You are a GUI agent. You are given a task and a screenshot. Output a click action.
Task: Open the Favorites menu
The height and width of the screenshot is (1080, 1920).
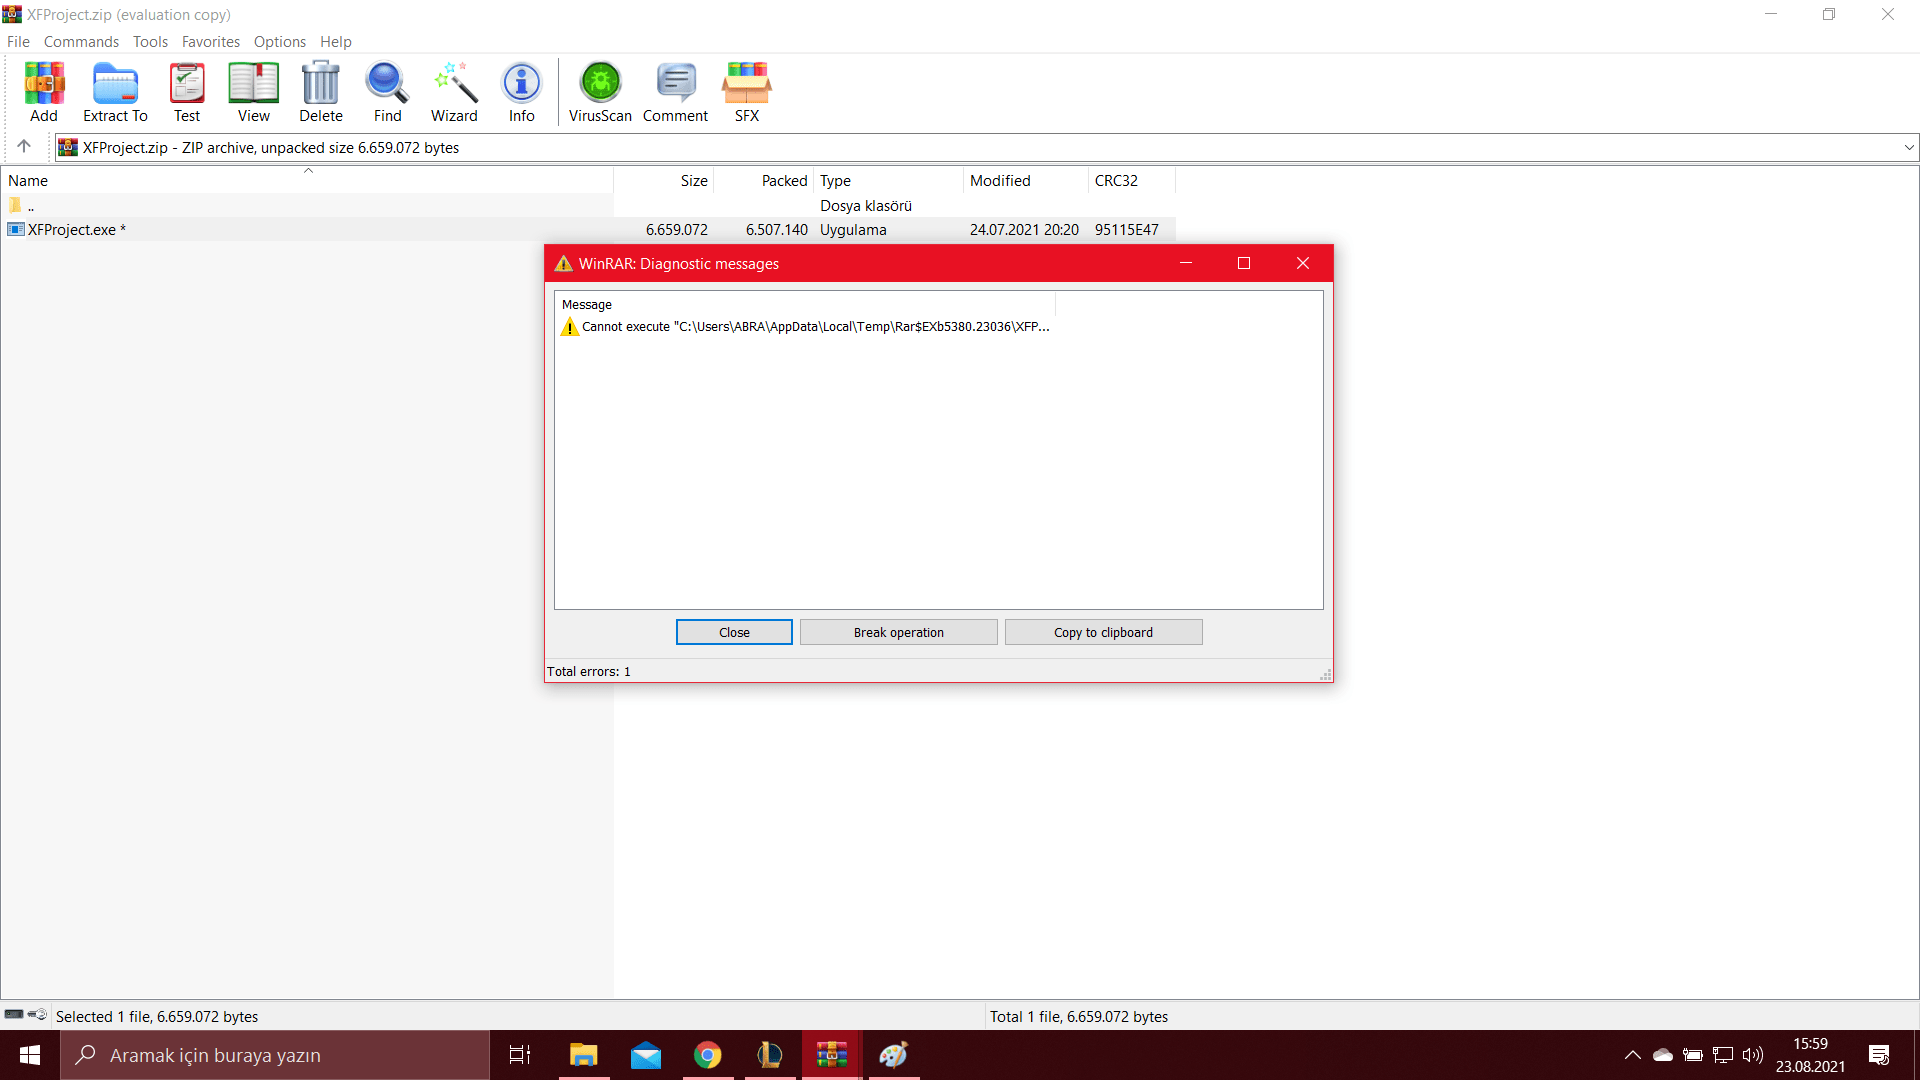point(211,42)
